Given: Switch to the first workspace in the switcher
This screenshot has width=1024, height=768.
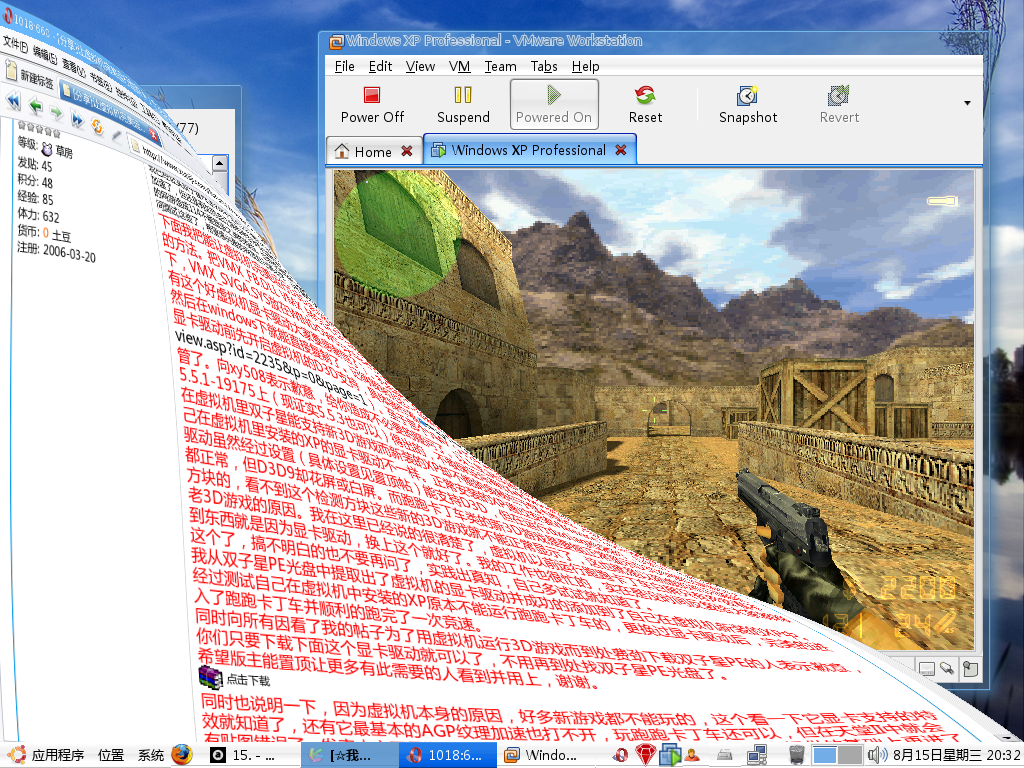Looking at the screenshot, I should coord(825,755).
